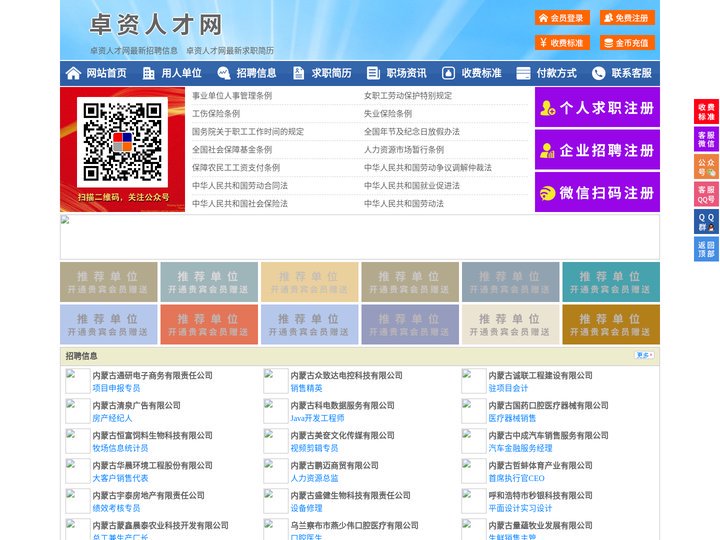
Task: Open the 牧场信息统计员 job link
Action: [120, 448]
